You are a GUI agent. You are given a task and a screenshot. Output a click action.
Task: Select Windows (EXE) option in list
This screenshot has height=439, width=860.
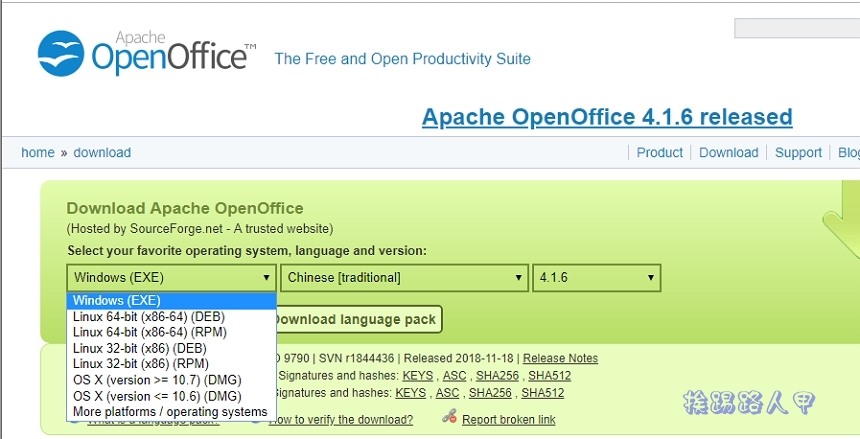coord(171,301)
